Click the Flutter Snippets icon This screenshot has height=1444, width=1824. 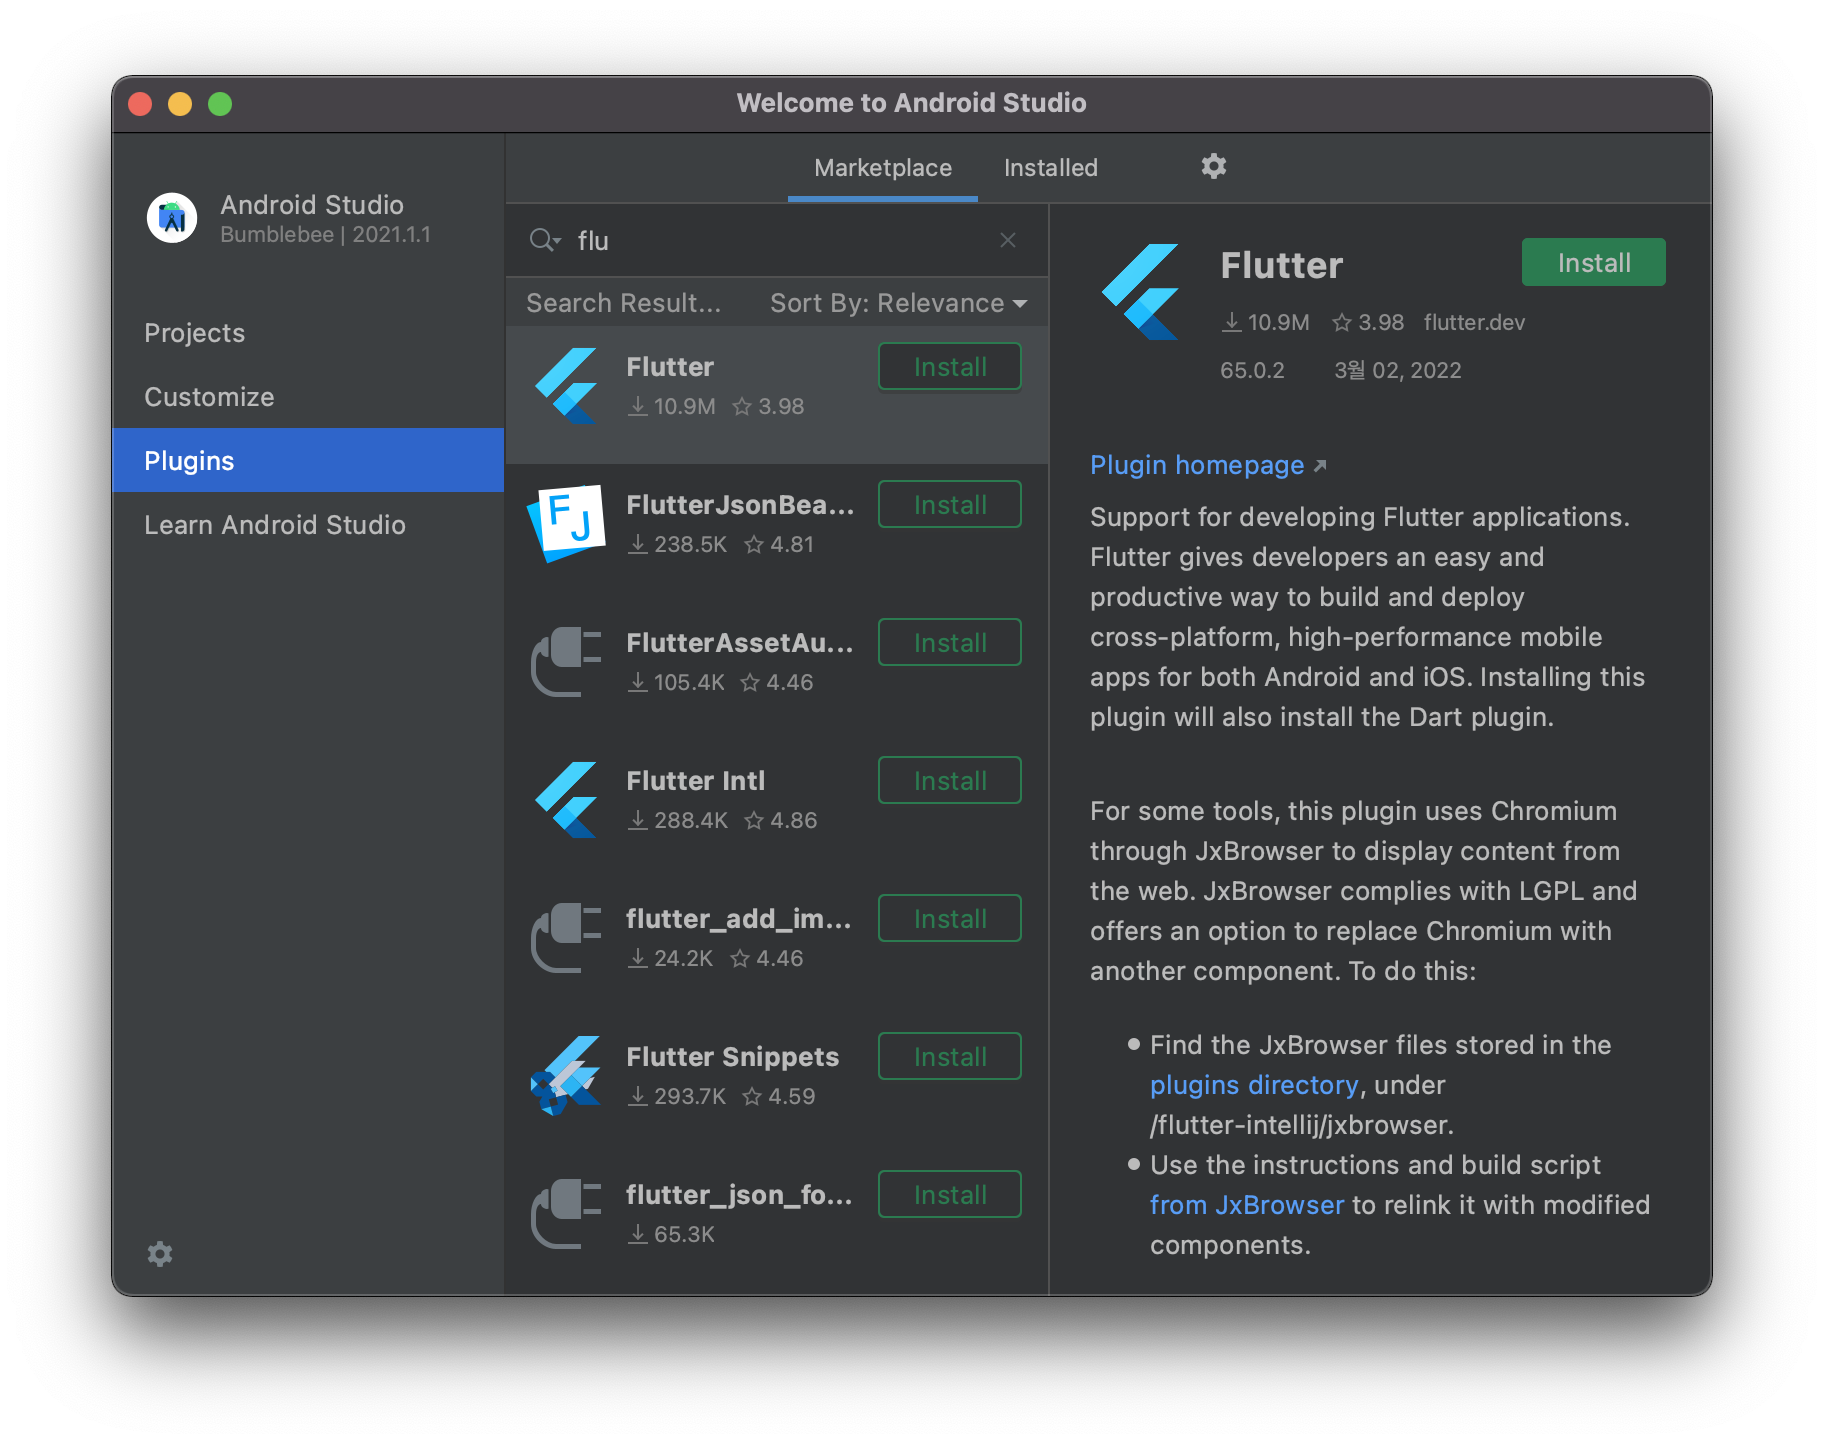tap(567, 1076)
